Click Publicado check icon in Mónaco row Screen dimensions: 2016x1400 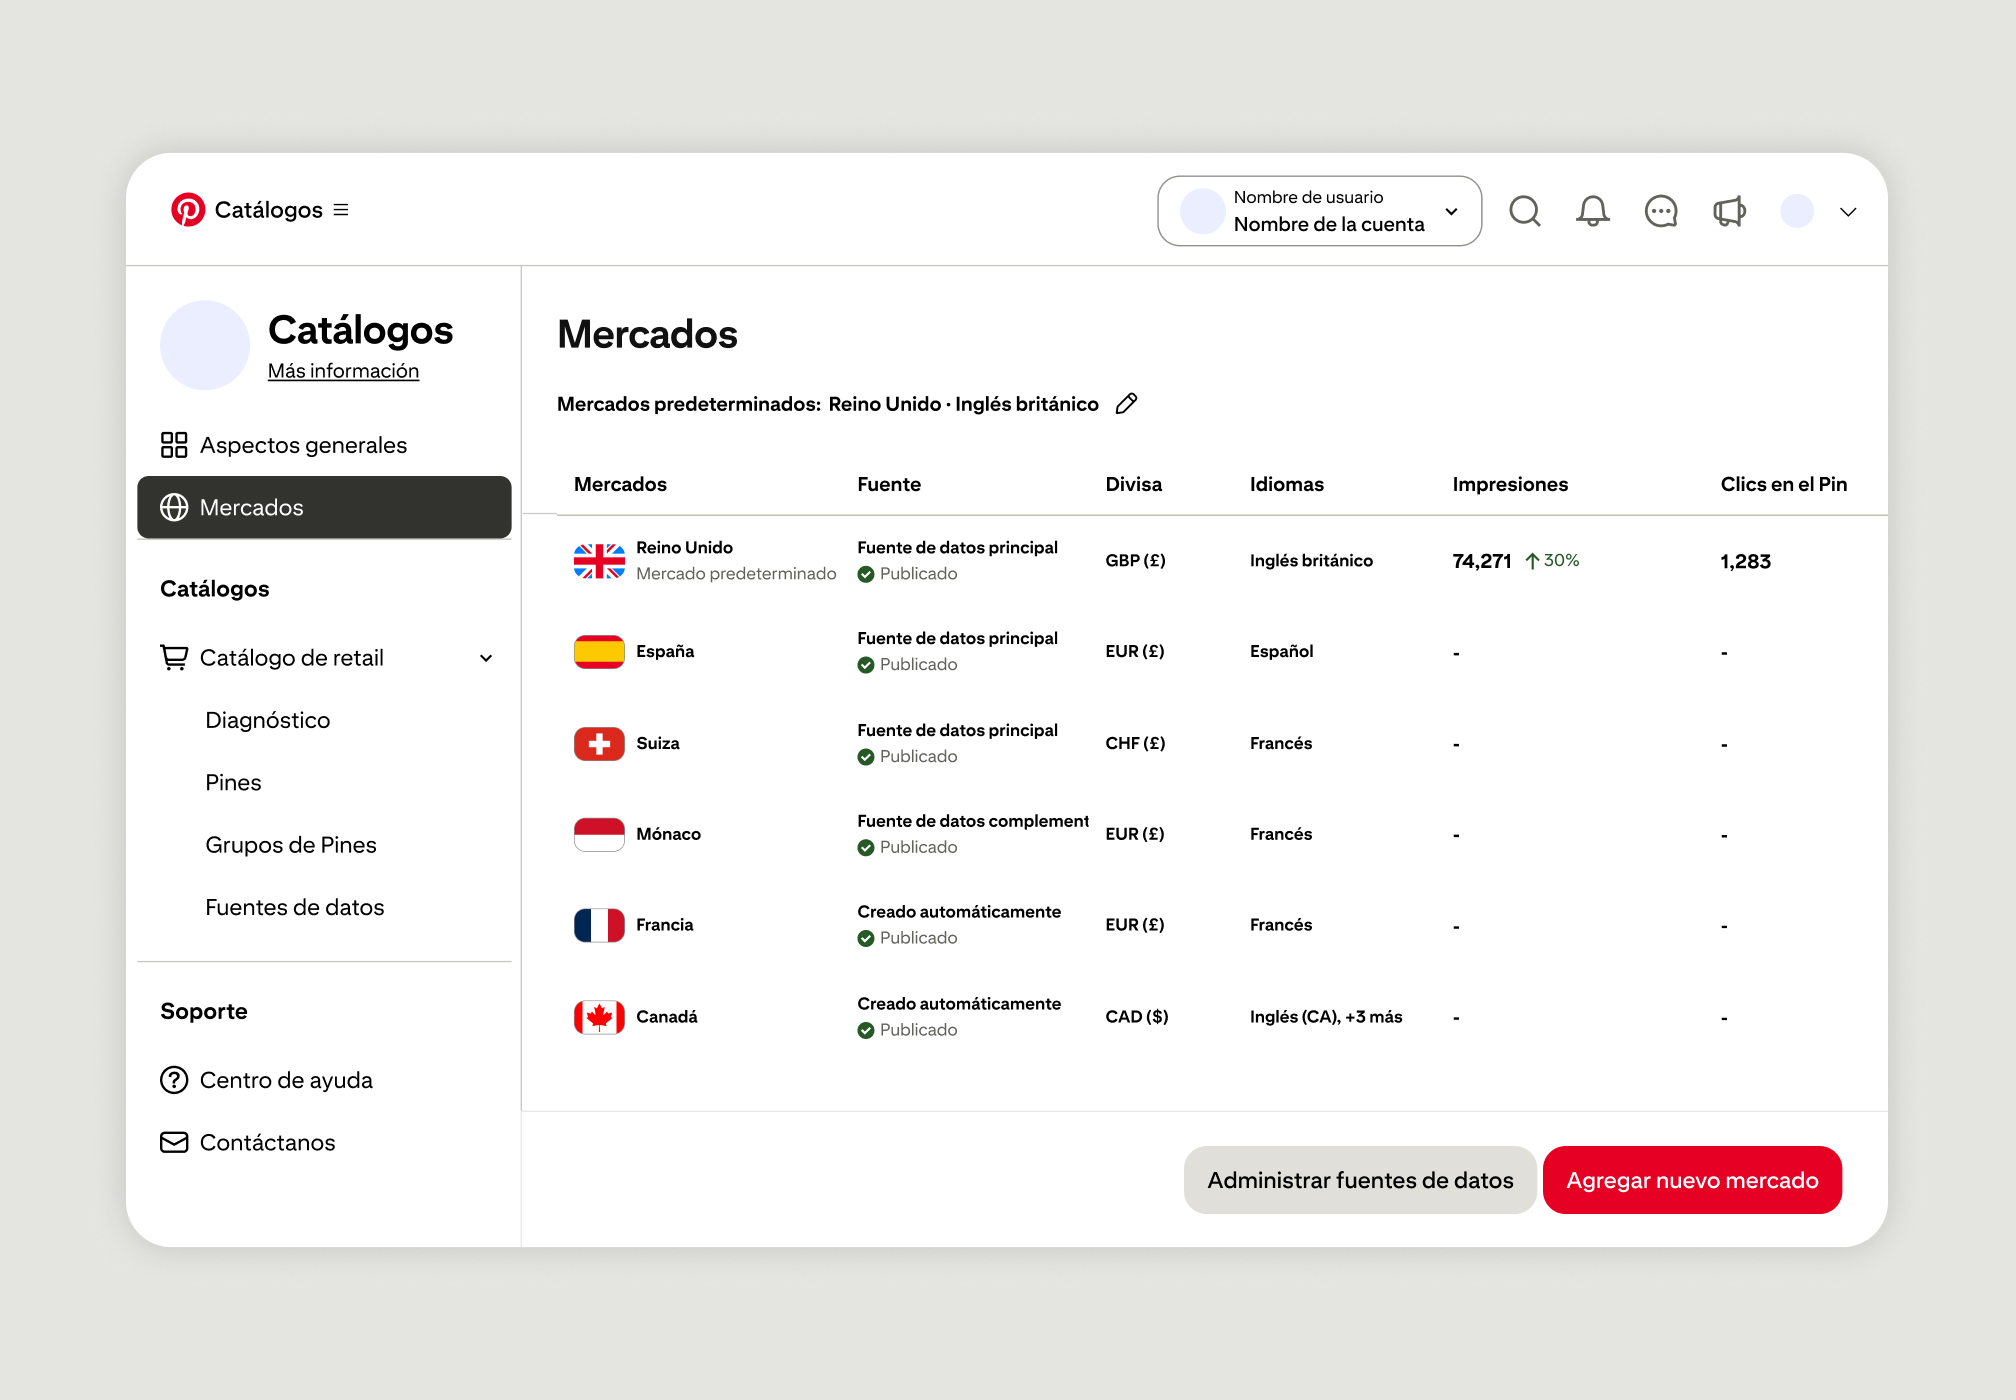[866, 848]
